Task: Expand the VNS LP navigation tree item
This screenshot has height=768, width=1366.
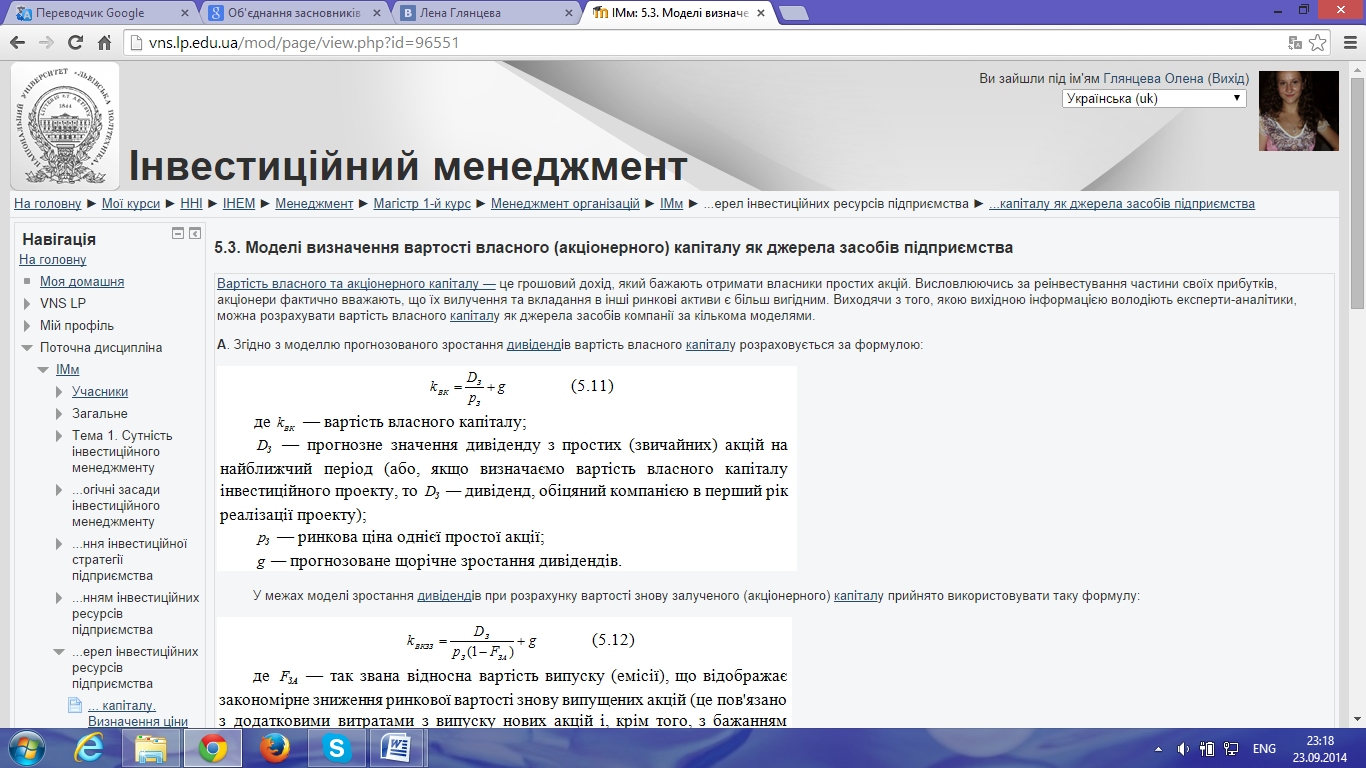Action: tap(28, 304)
